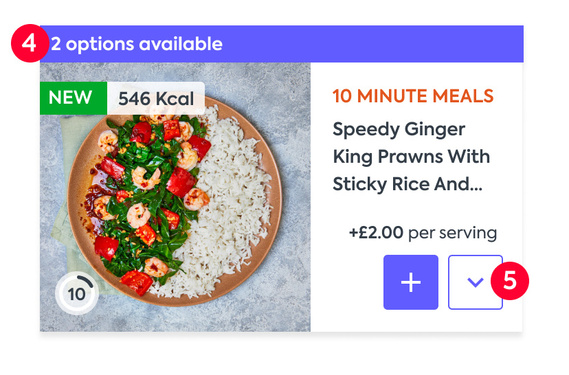
Task: Click the +£2.00 surcharge amount
Action: [376, 232]
